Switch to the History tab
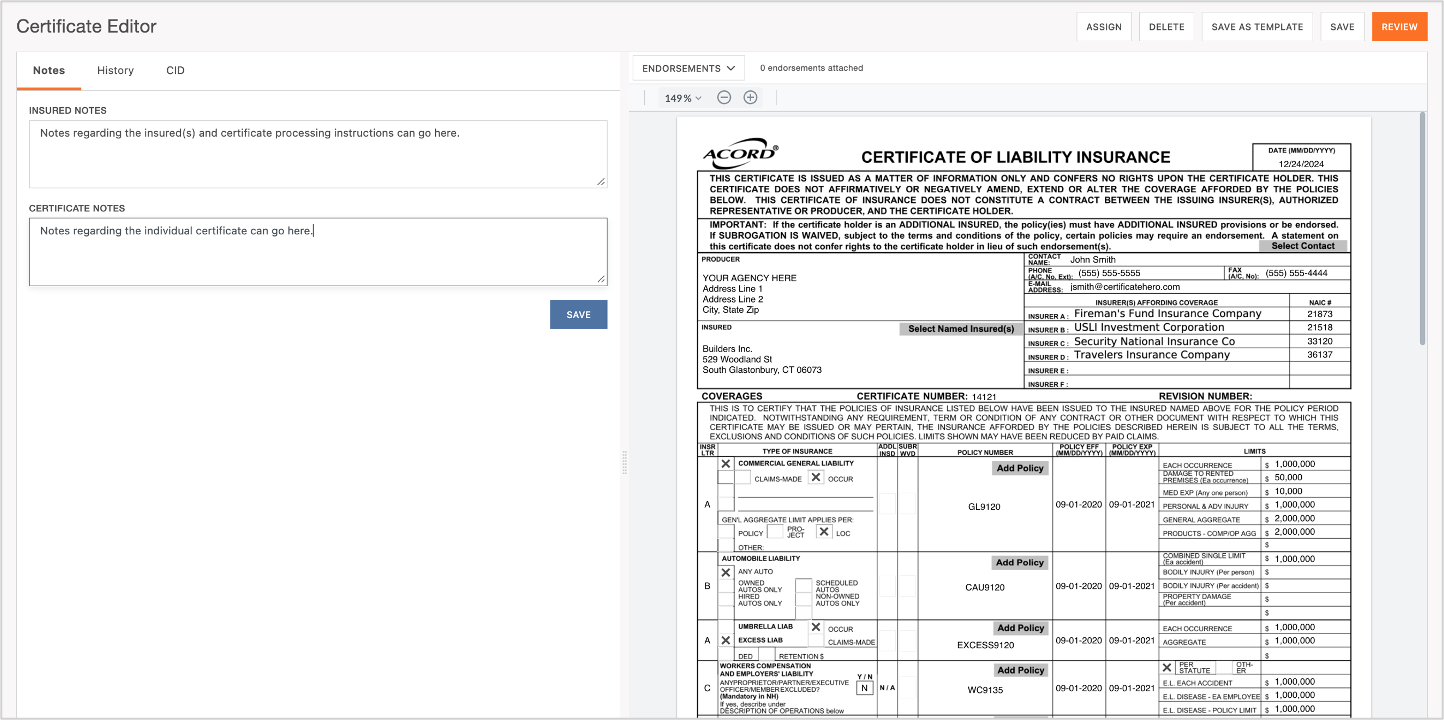Screen dimensions: 1444x720 [115, 70]
